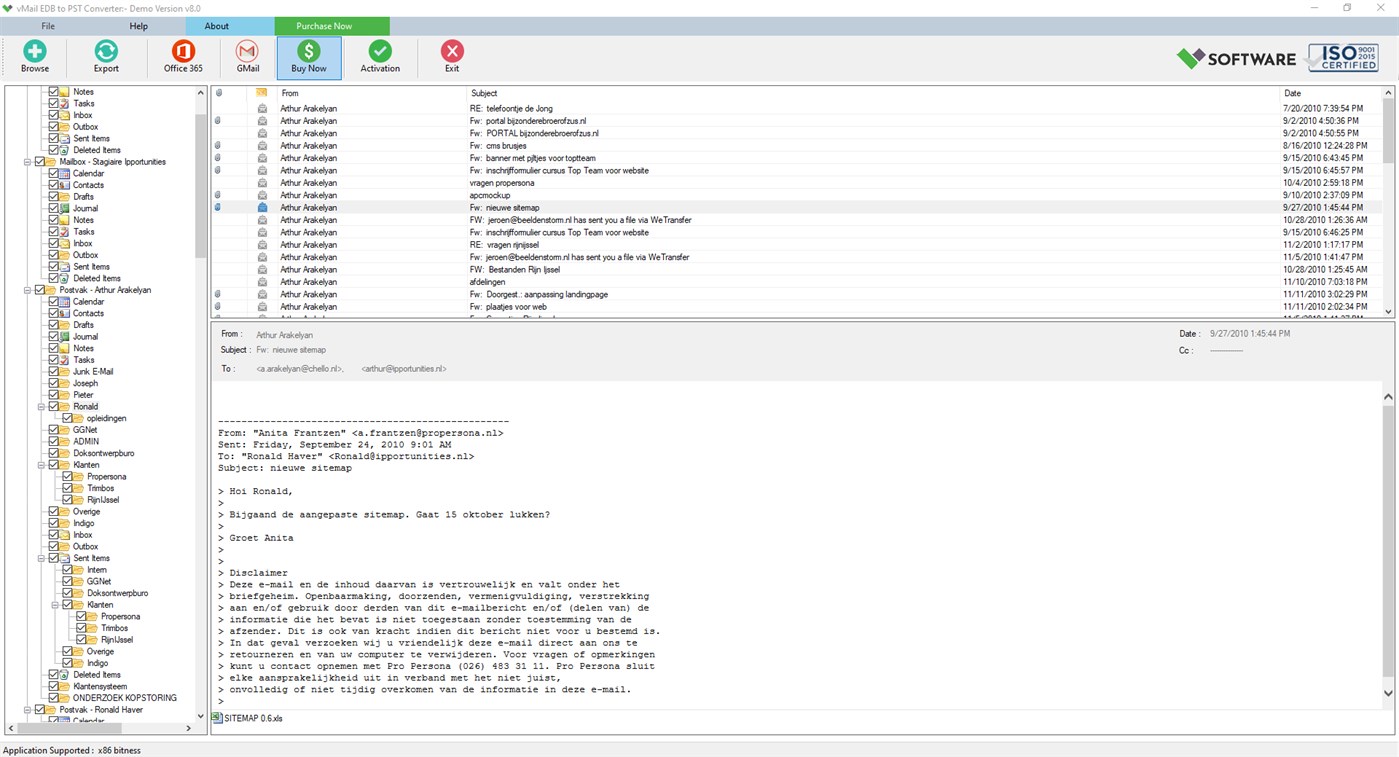The image size is (1399, 757).
Task: Click the GMail conversion icon
Action: (246, 57)
